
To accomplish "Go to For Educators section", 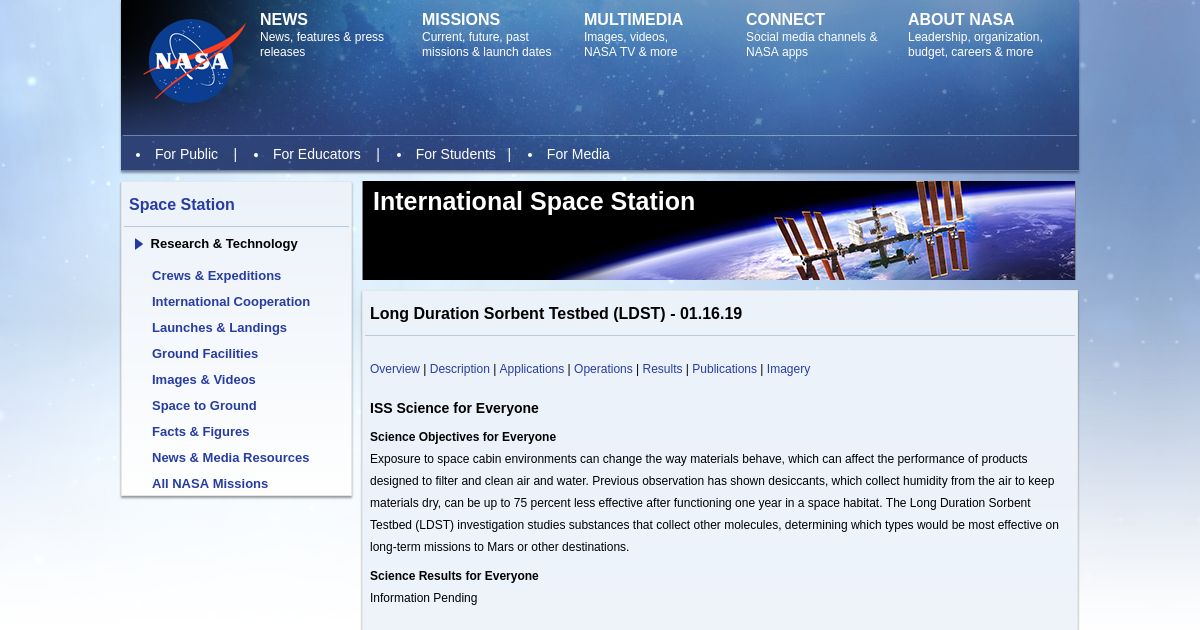I will point(317,154).
